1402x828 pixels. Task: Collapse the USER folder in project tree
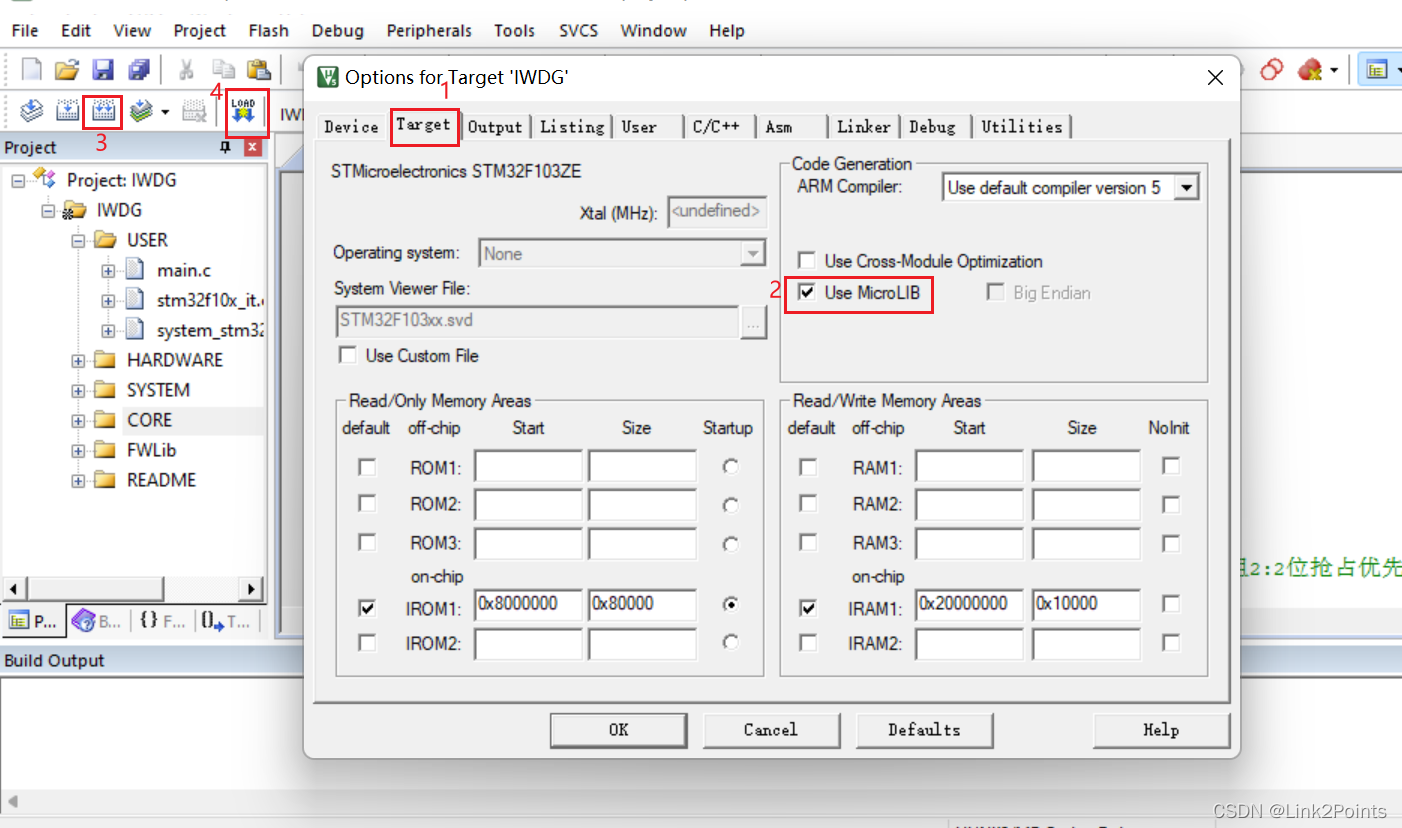[x=78, y=240]
